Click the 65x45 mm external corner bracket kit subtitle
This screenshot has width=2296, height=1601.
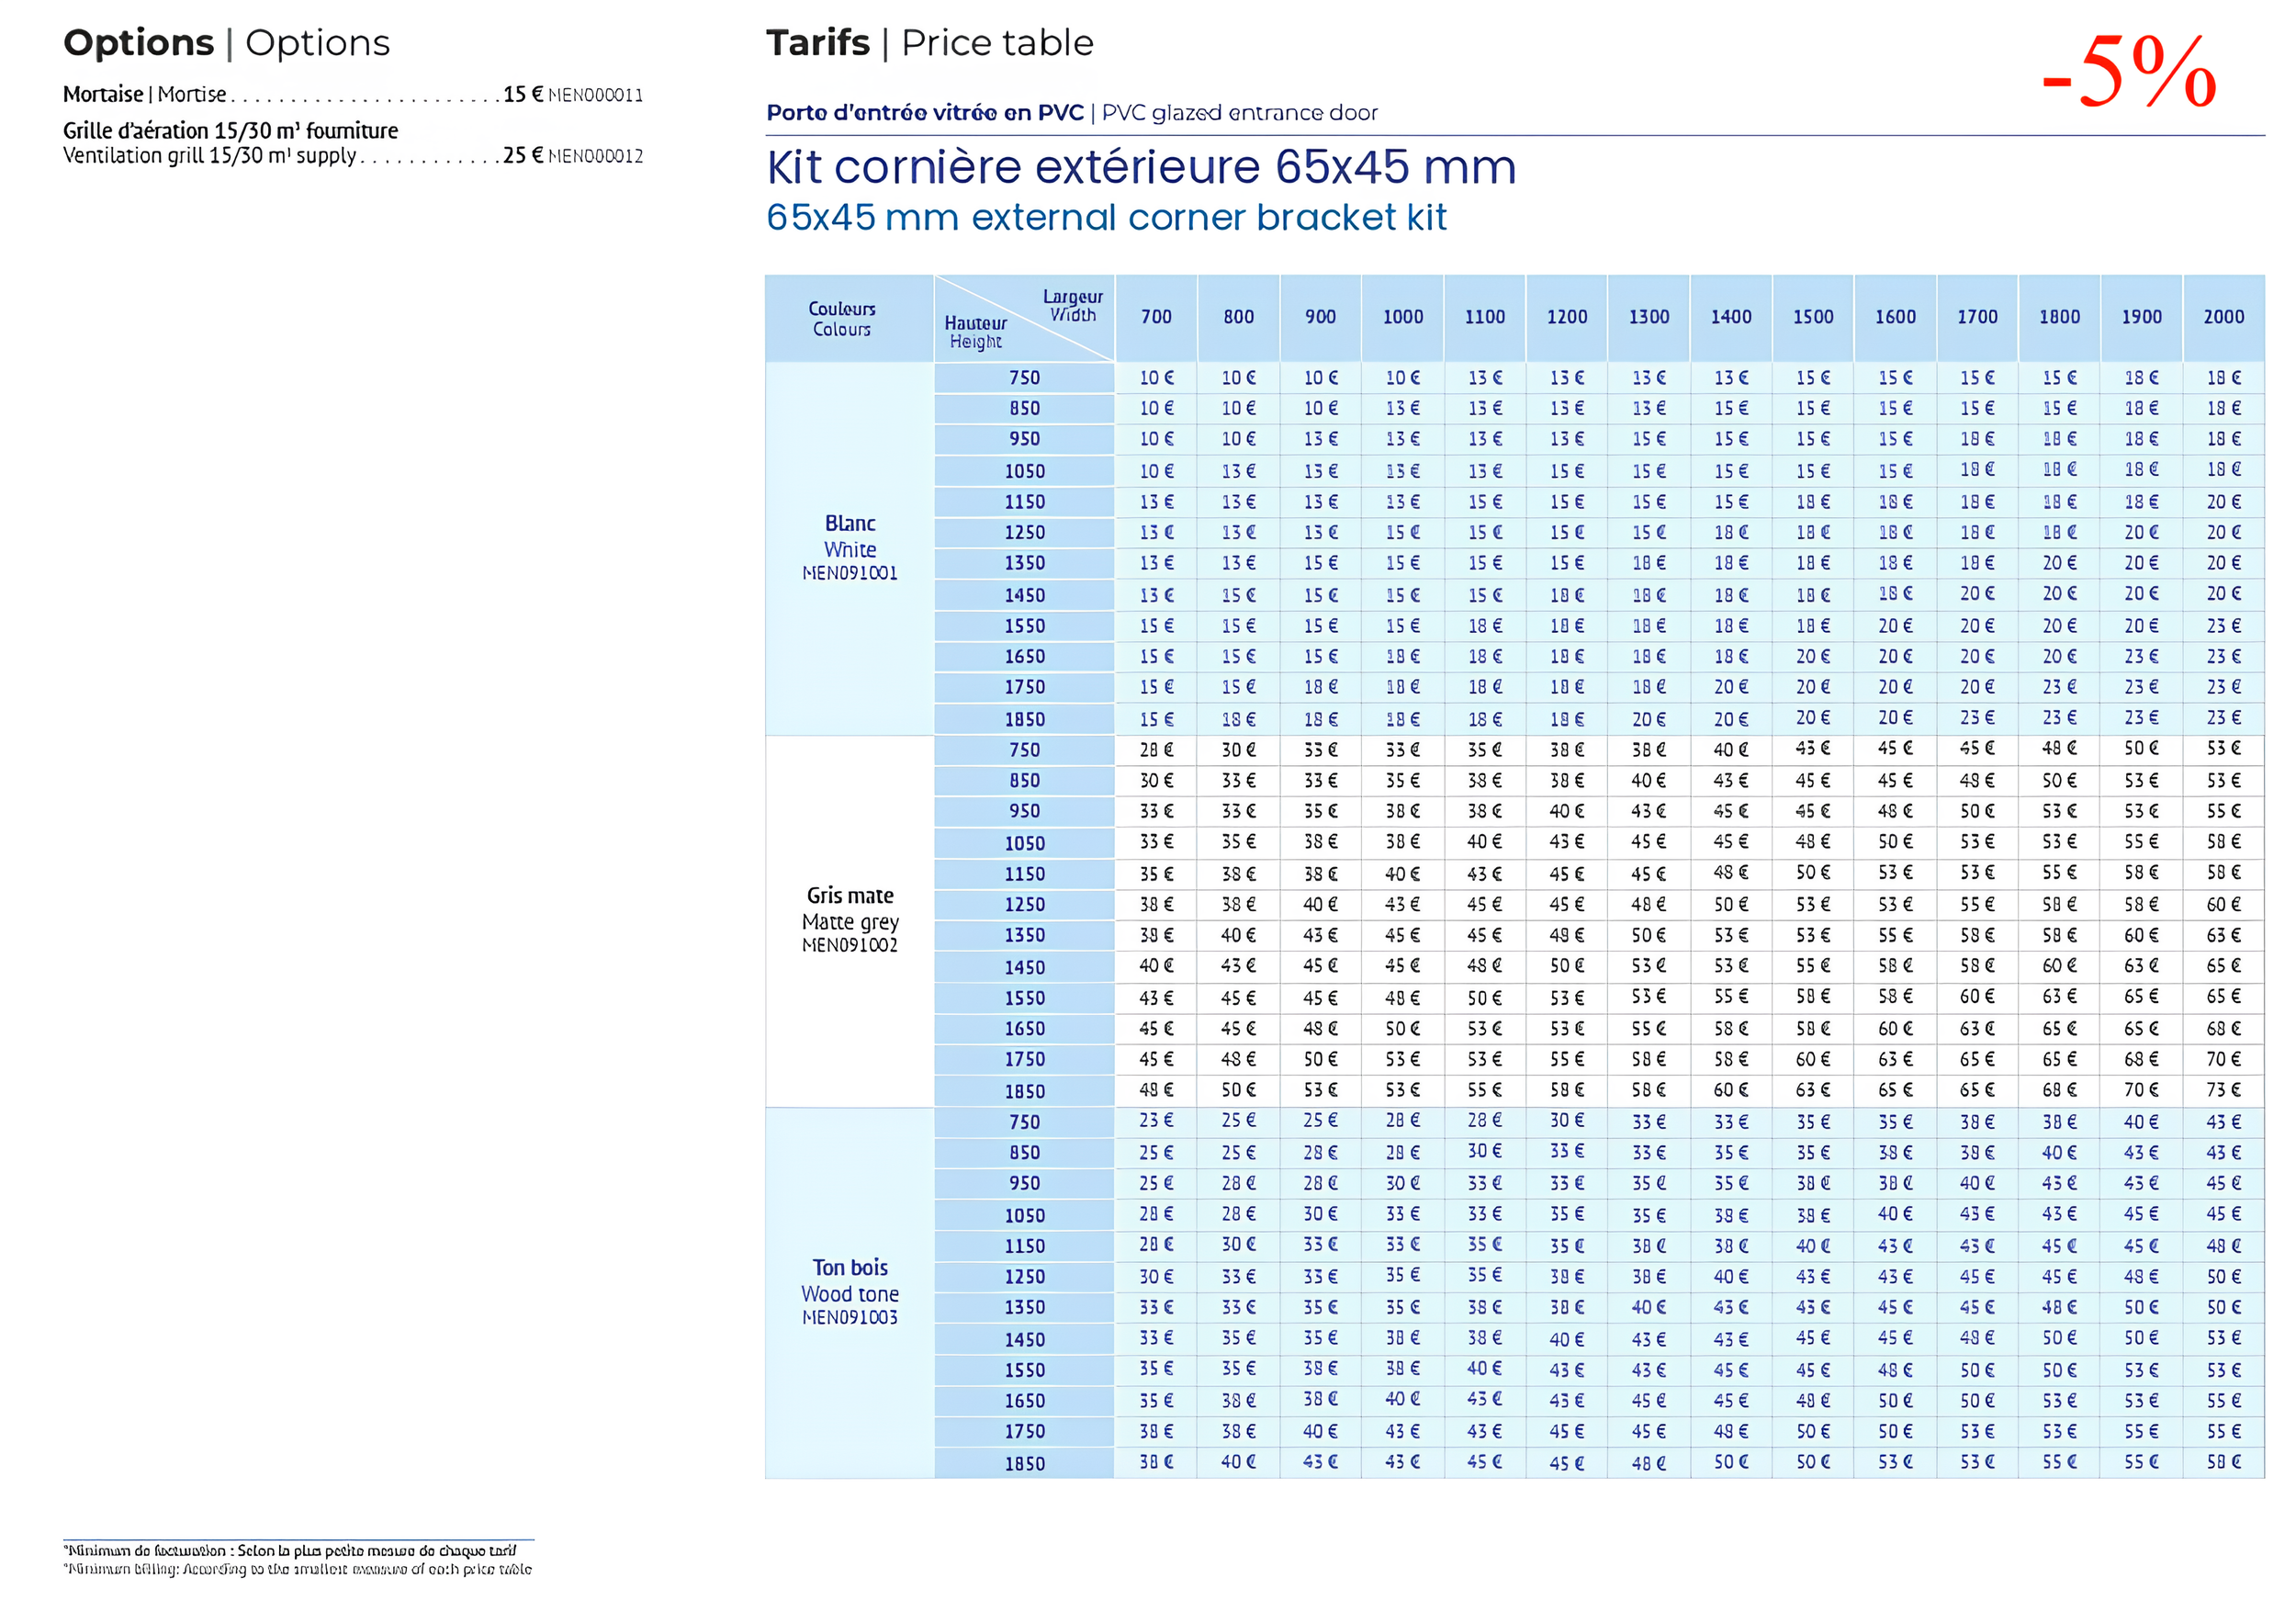(x=1105, y=218)
